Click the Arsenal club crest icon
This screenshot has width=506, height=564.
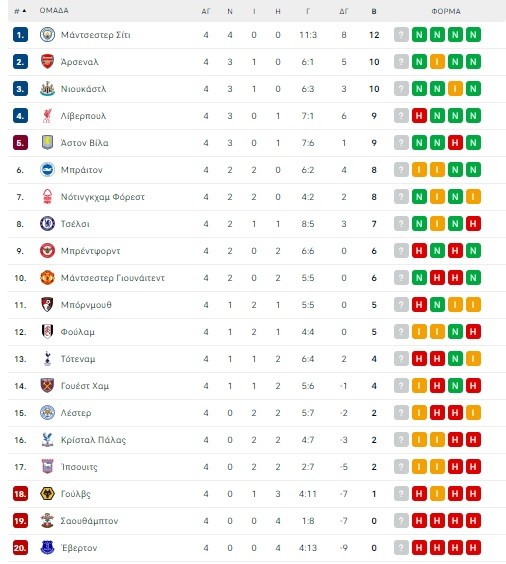47,62
